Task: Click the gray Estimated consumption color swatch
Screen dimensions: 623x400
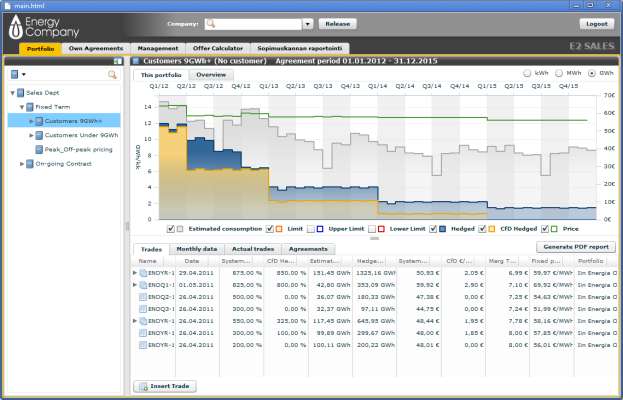Action: pos(180,229)
